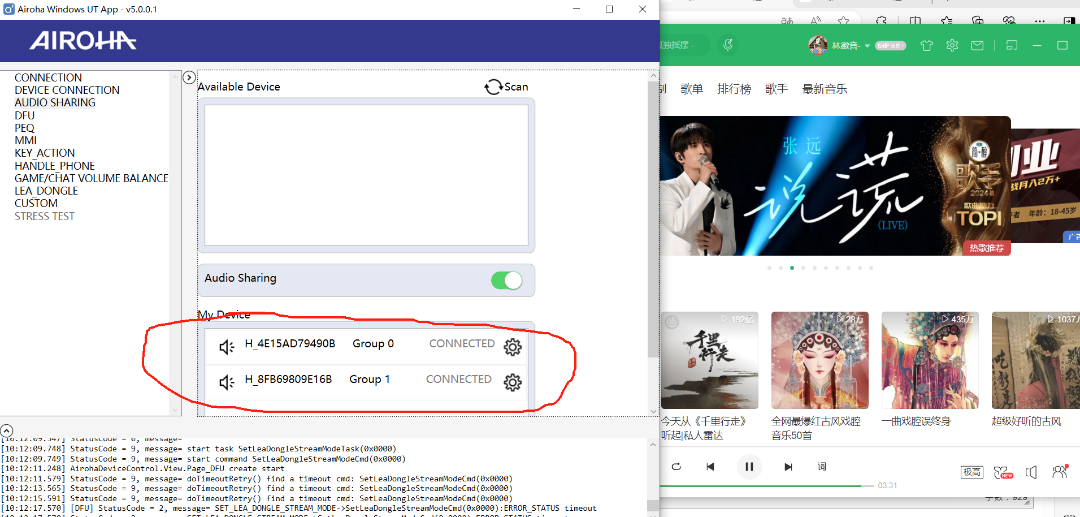This screenshot has height=517, width=1080.
Task: Open the 歌手 tab in music player
Action: click(x=776, y=89)
